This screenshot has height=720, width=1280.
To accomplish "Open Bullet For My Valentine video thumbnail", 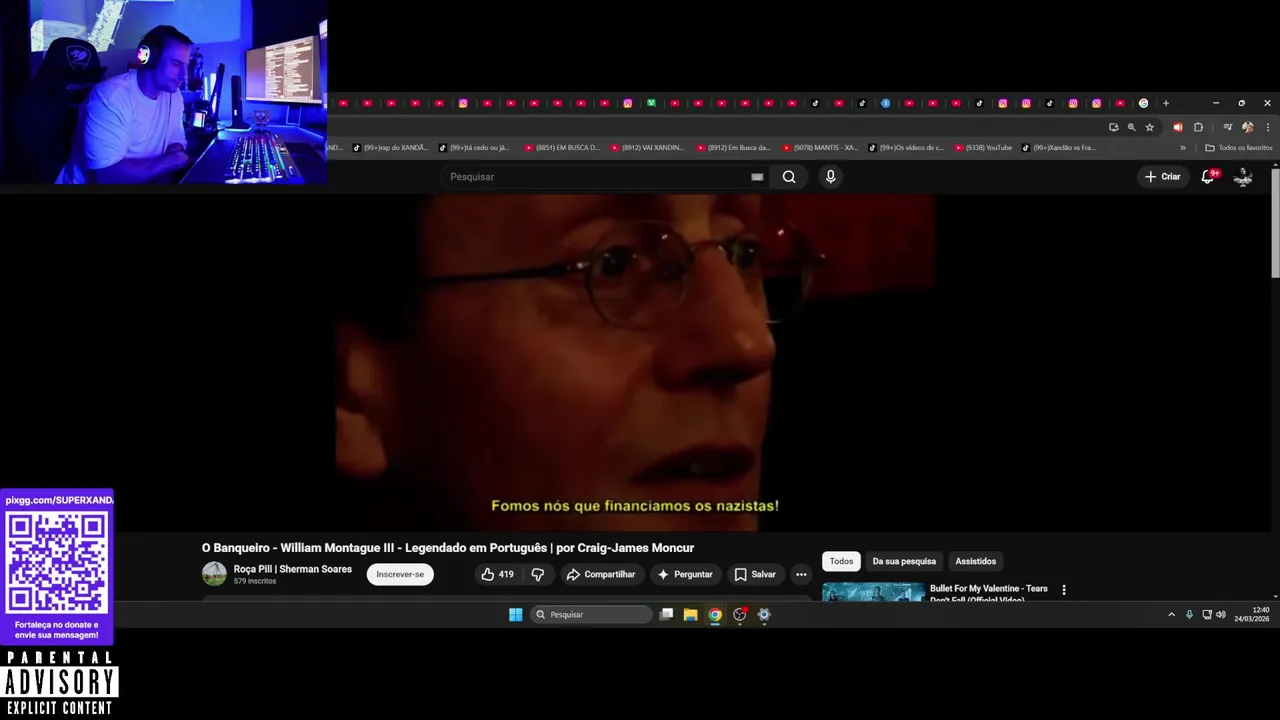I will point(873,593).
